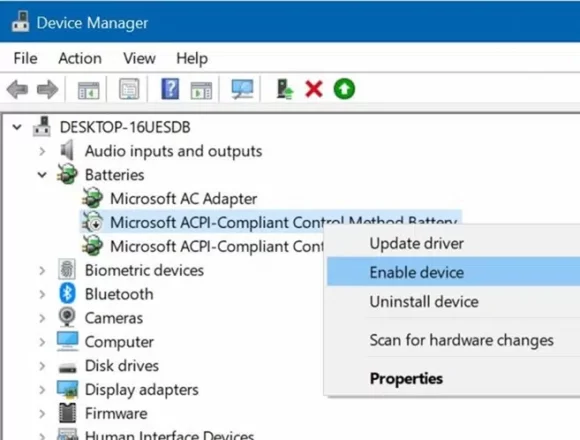Click the red X Uninstall device icon
This screenshot has height=440, width=580.
pyautogui.click(x=314, y=89)
